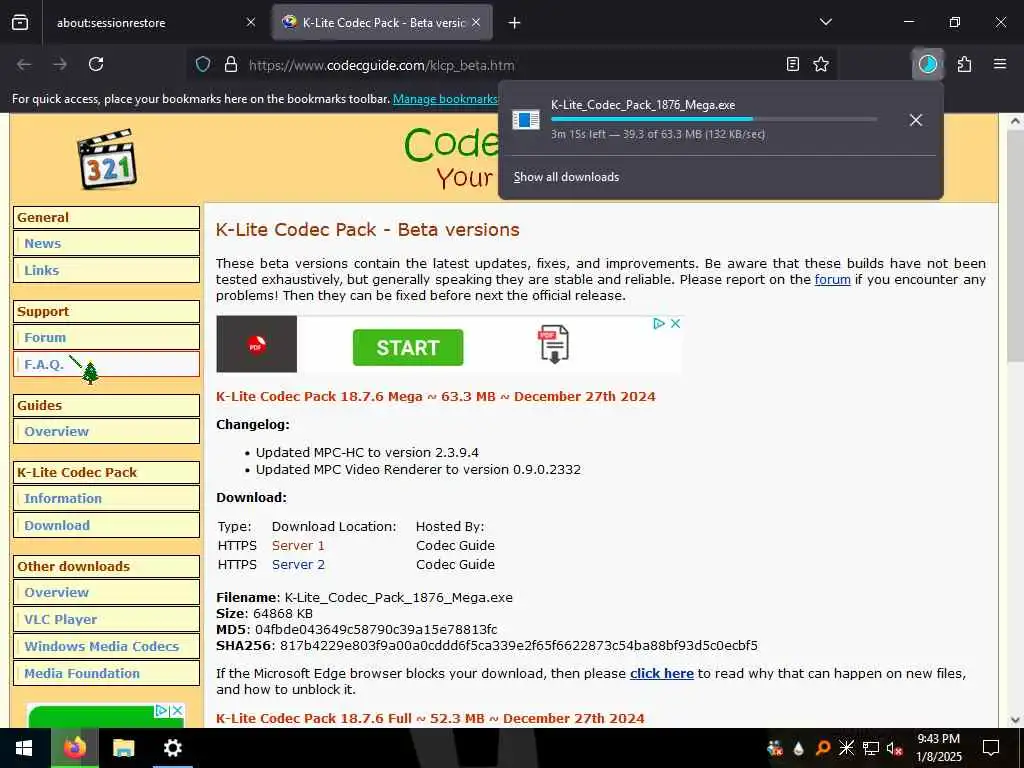This screenshot has width=1024, height=768.
Task: Toggle the downloads panel button
Action: (x=927, y=64)
